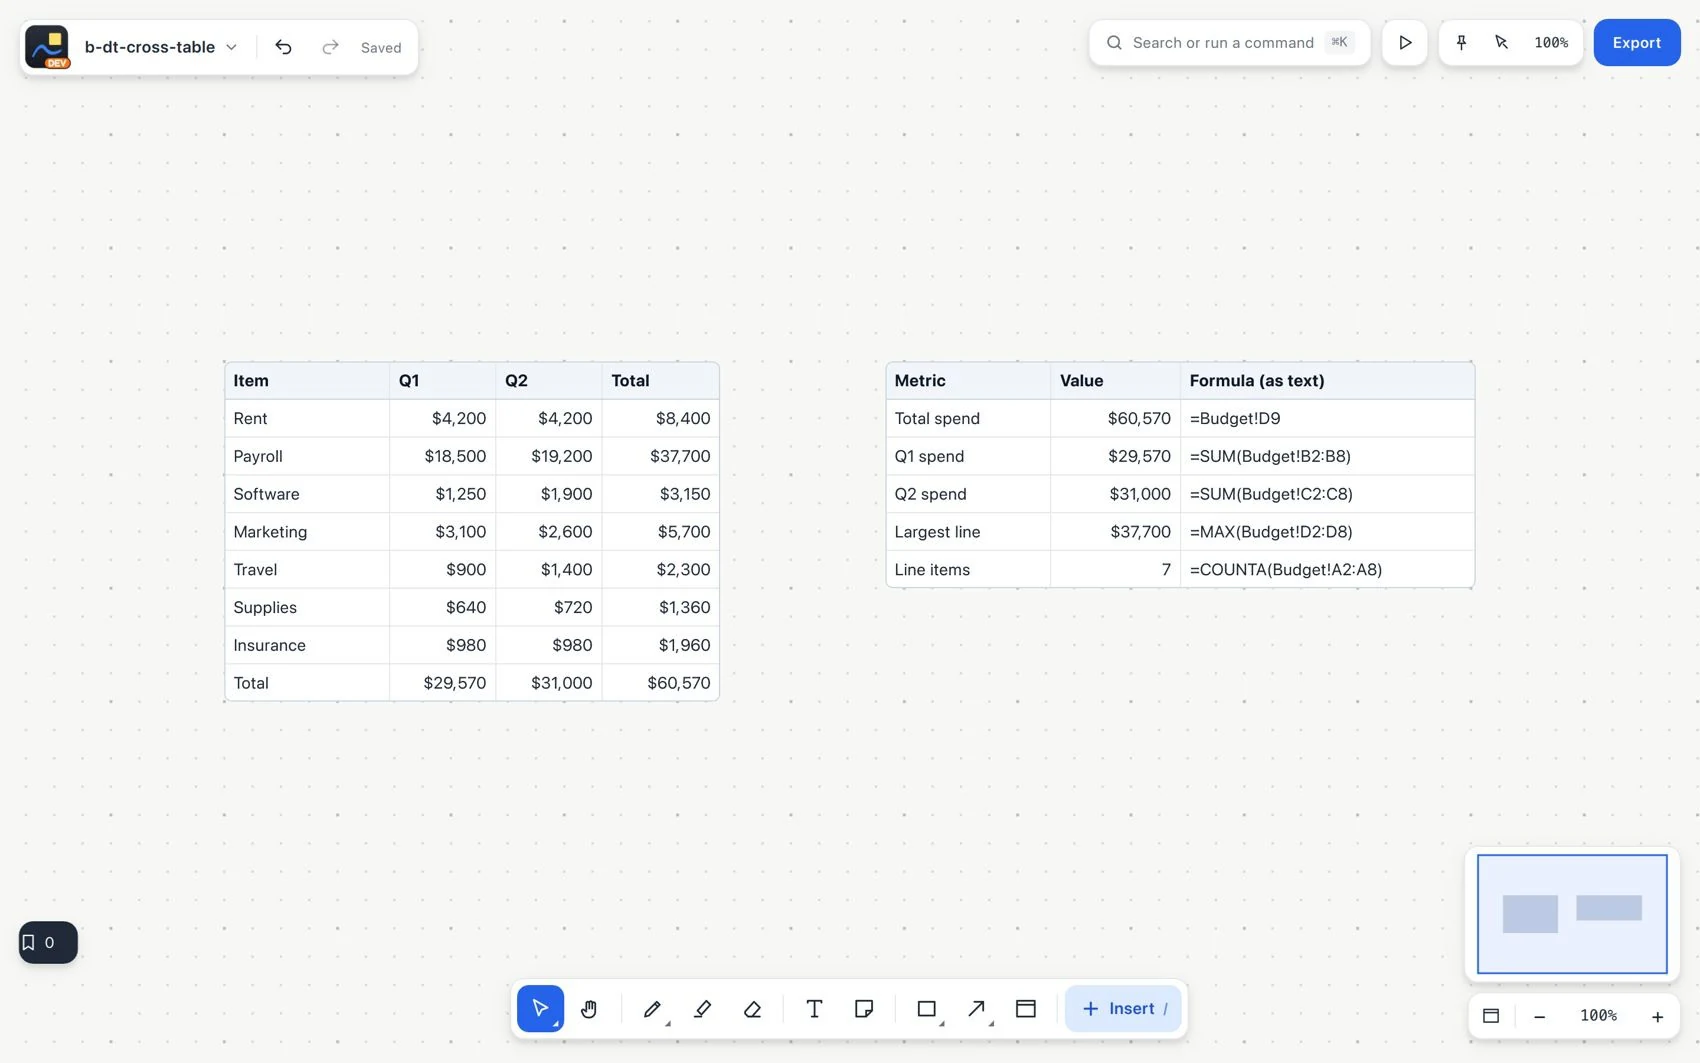
Task: Select the Payroll row label
Action: [258, 456]
